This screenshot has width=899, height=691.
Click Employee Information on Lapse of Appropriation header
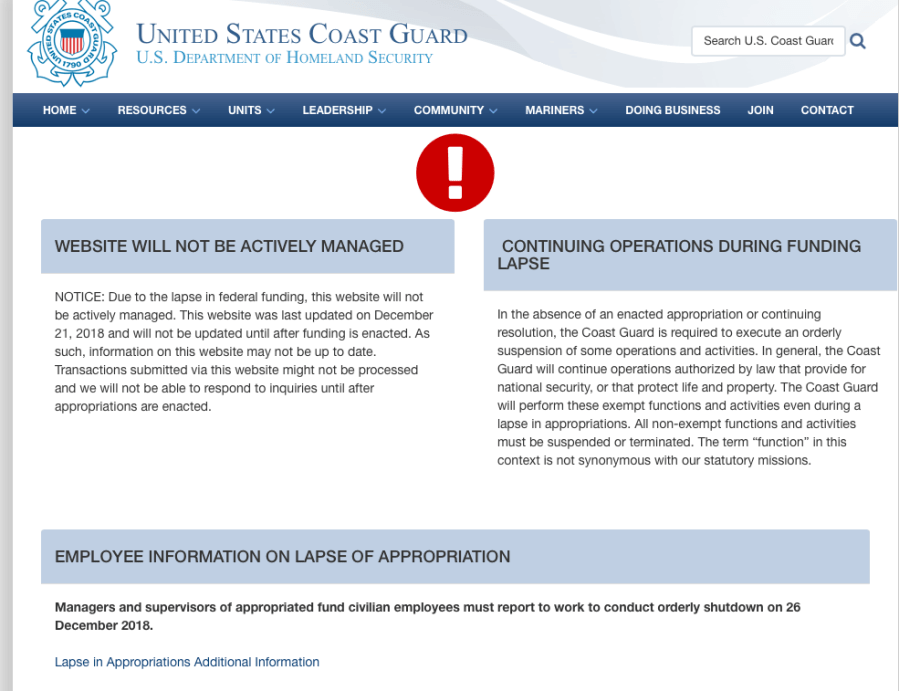[282, 556]
